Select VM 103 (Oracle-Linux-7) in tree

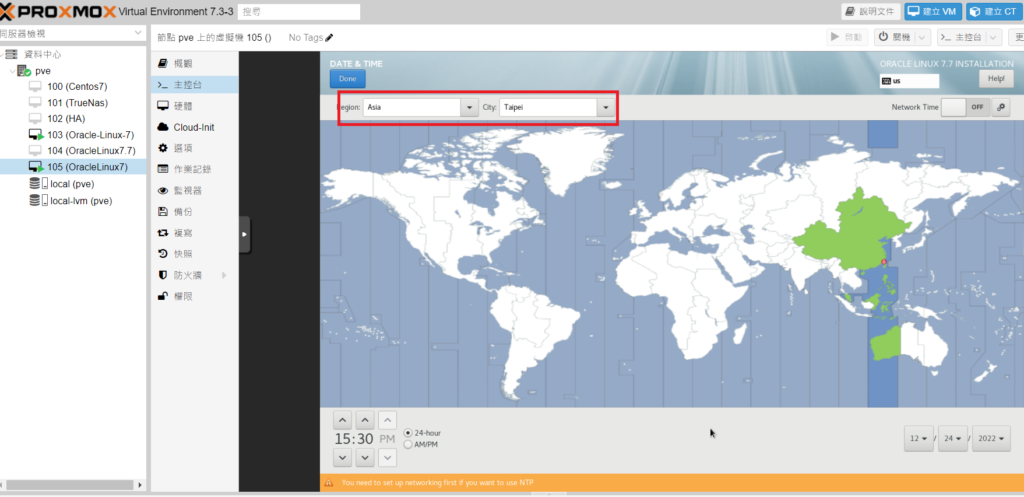pos(90,134)
